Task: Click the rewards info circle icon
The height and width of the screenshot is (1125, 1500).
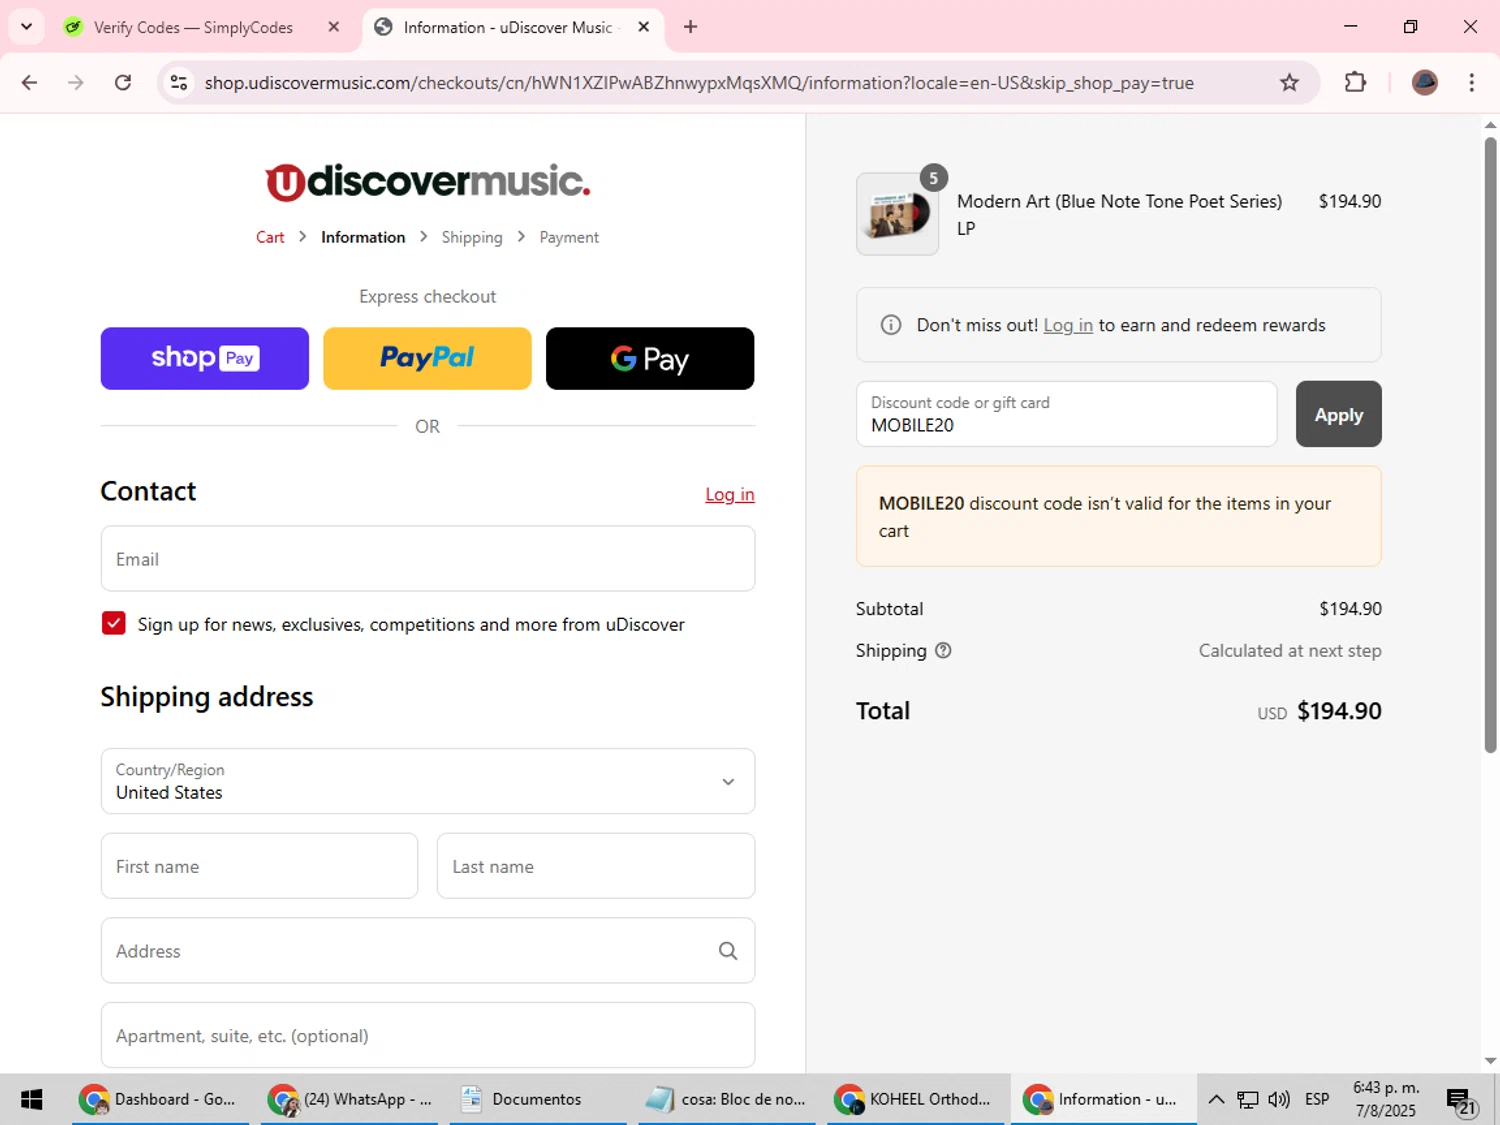Action: point(890,325)
